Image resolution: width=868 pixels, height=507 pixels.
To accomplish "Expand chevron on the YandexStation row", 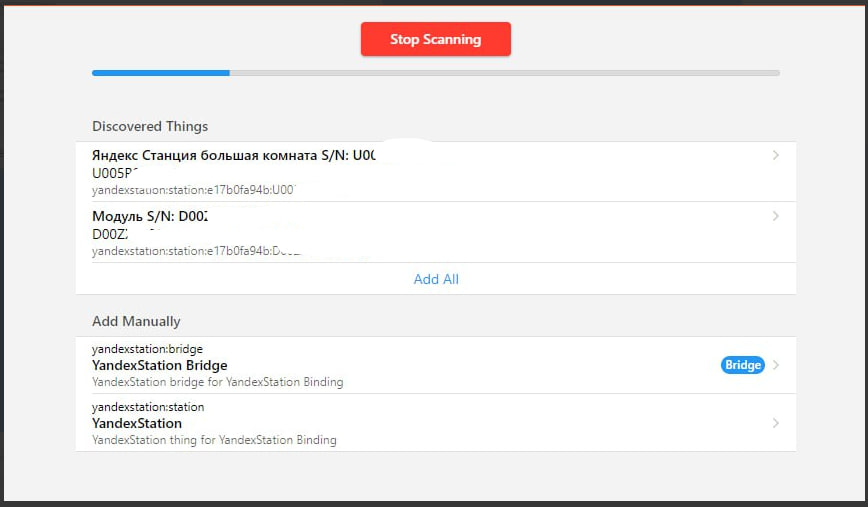I will pyautogui.click(x=776, y=423).
